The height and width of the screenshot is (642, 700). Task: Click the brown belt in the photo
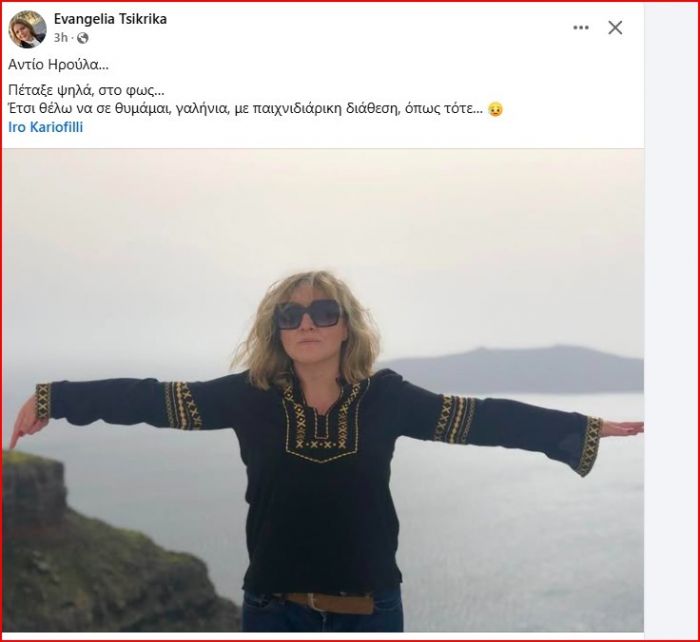coord(327,602)
